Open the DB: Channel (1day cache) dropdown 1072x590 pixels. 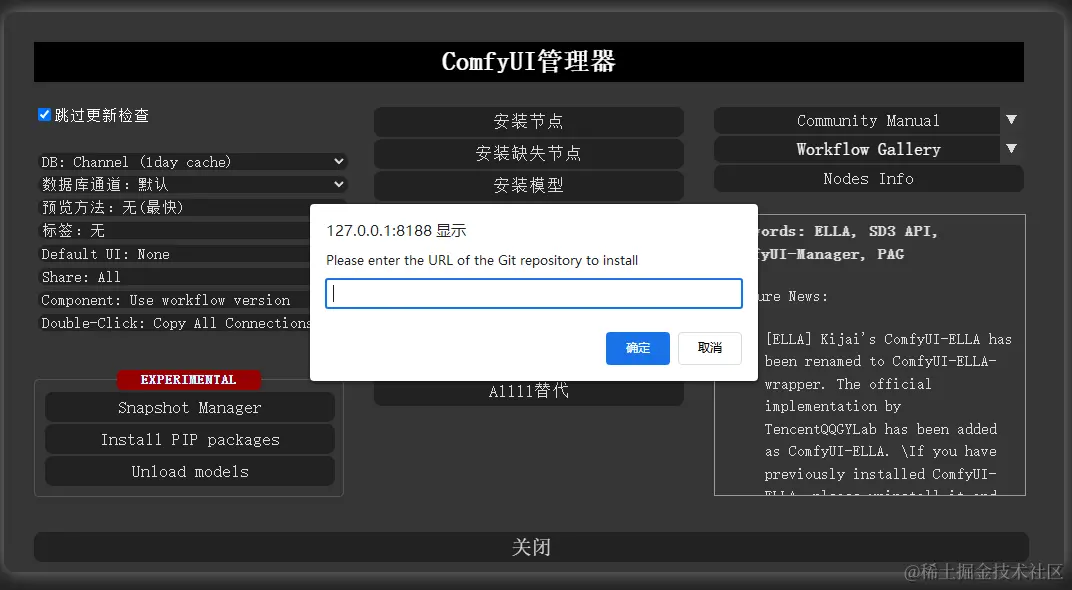(193, 162)
